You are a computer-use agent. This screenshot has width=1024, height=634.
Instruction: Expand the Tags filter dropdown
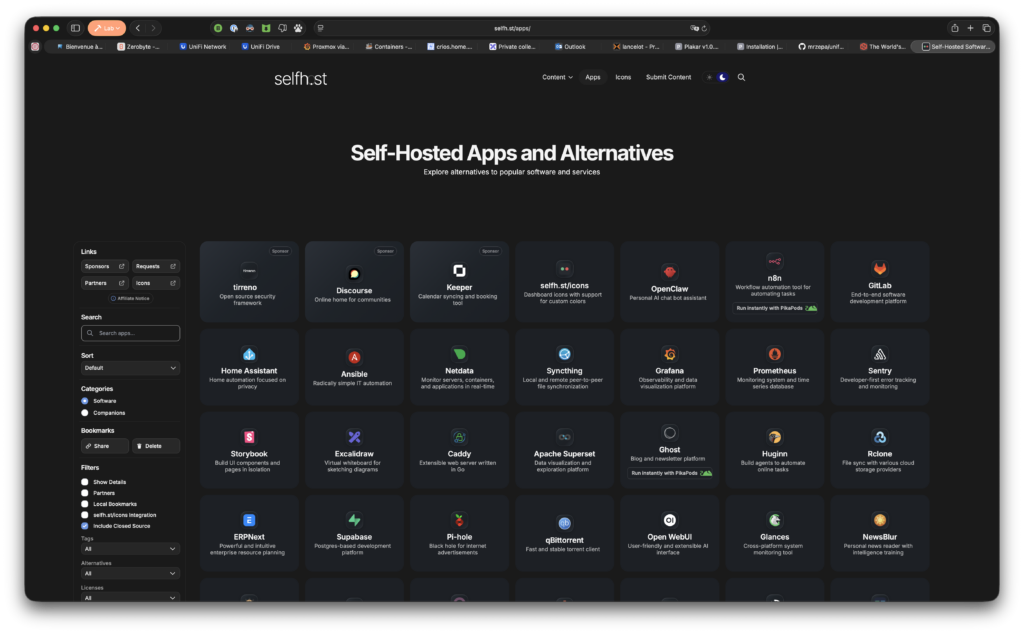[x=130, y=549]
